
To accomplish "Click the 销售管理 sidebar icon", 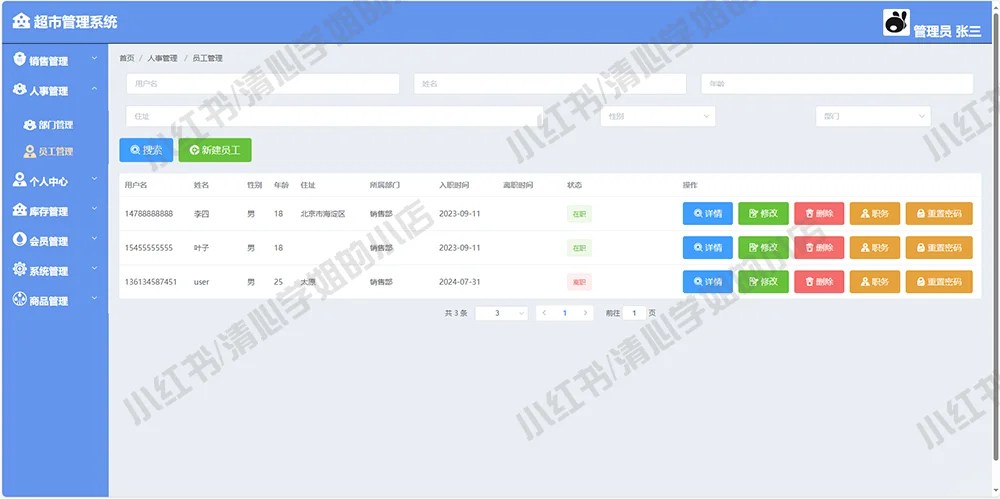I will tap(20, 60).
